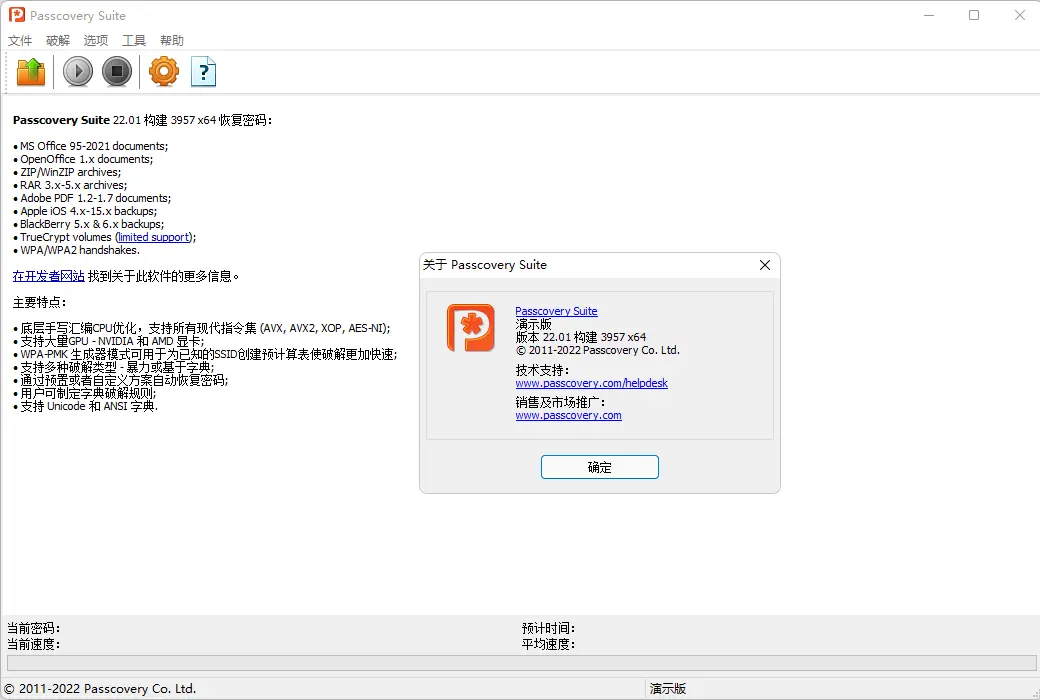Screen dimensions: 1040x700
Task: Click the 销售及市场推广 label in dialog
Action: pyautogui.click(x=560, y=402)
